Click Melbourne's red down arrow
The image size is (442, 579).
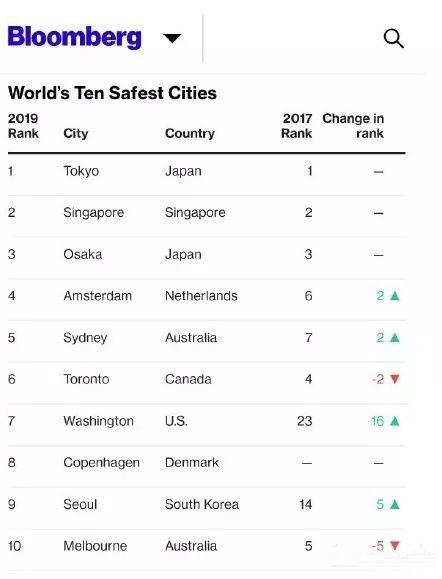click(395, 546)
